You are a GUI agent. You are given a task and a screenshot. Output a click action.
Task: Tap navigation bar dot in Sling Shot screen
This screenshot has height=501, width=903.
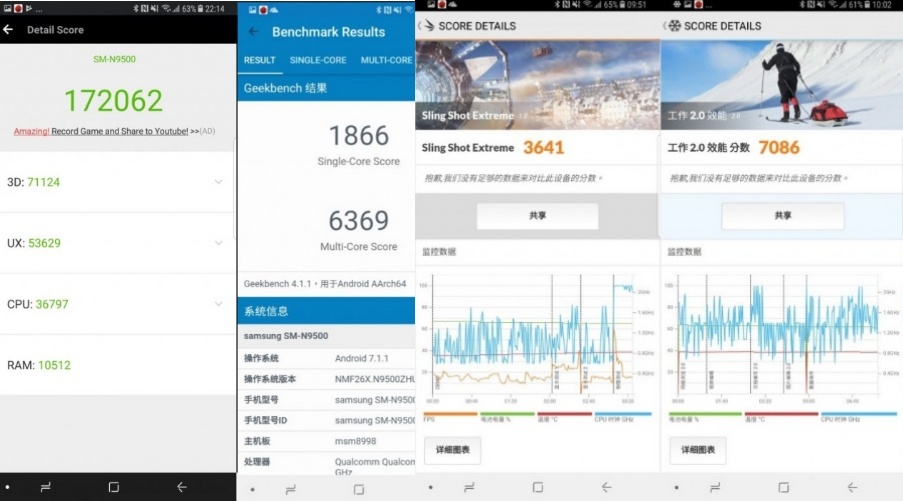point(430,487)
